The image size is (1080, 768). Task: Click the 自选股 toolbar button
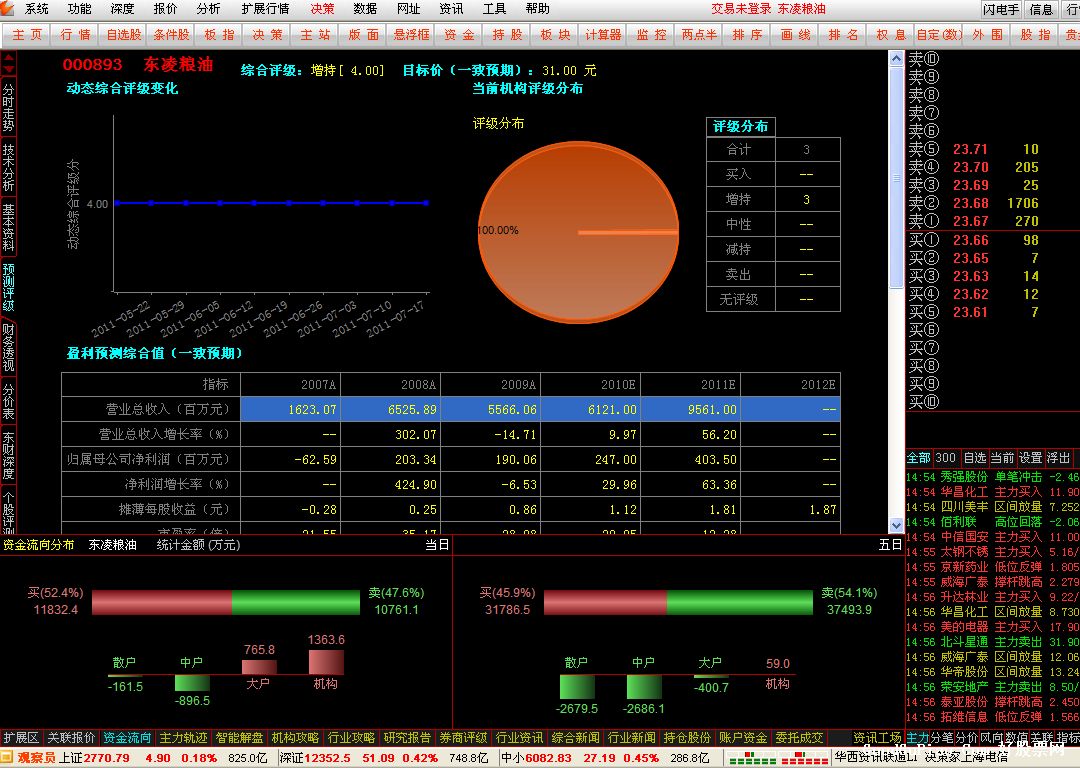point(123,34)
